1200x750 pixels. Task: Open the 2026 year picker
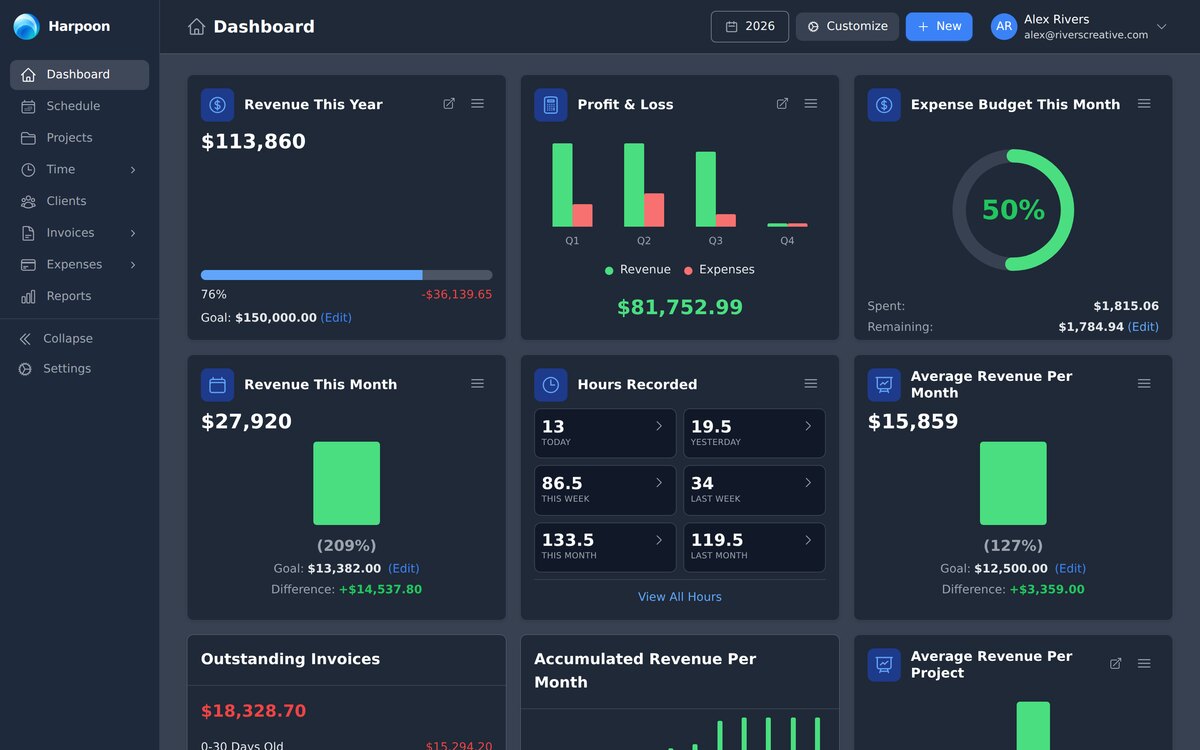[x=750, y=27]
